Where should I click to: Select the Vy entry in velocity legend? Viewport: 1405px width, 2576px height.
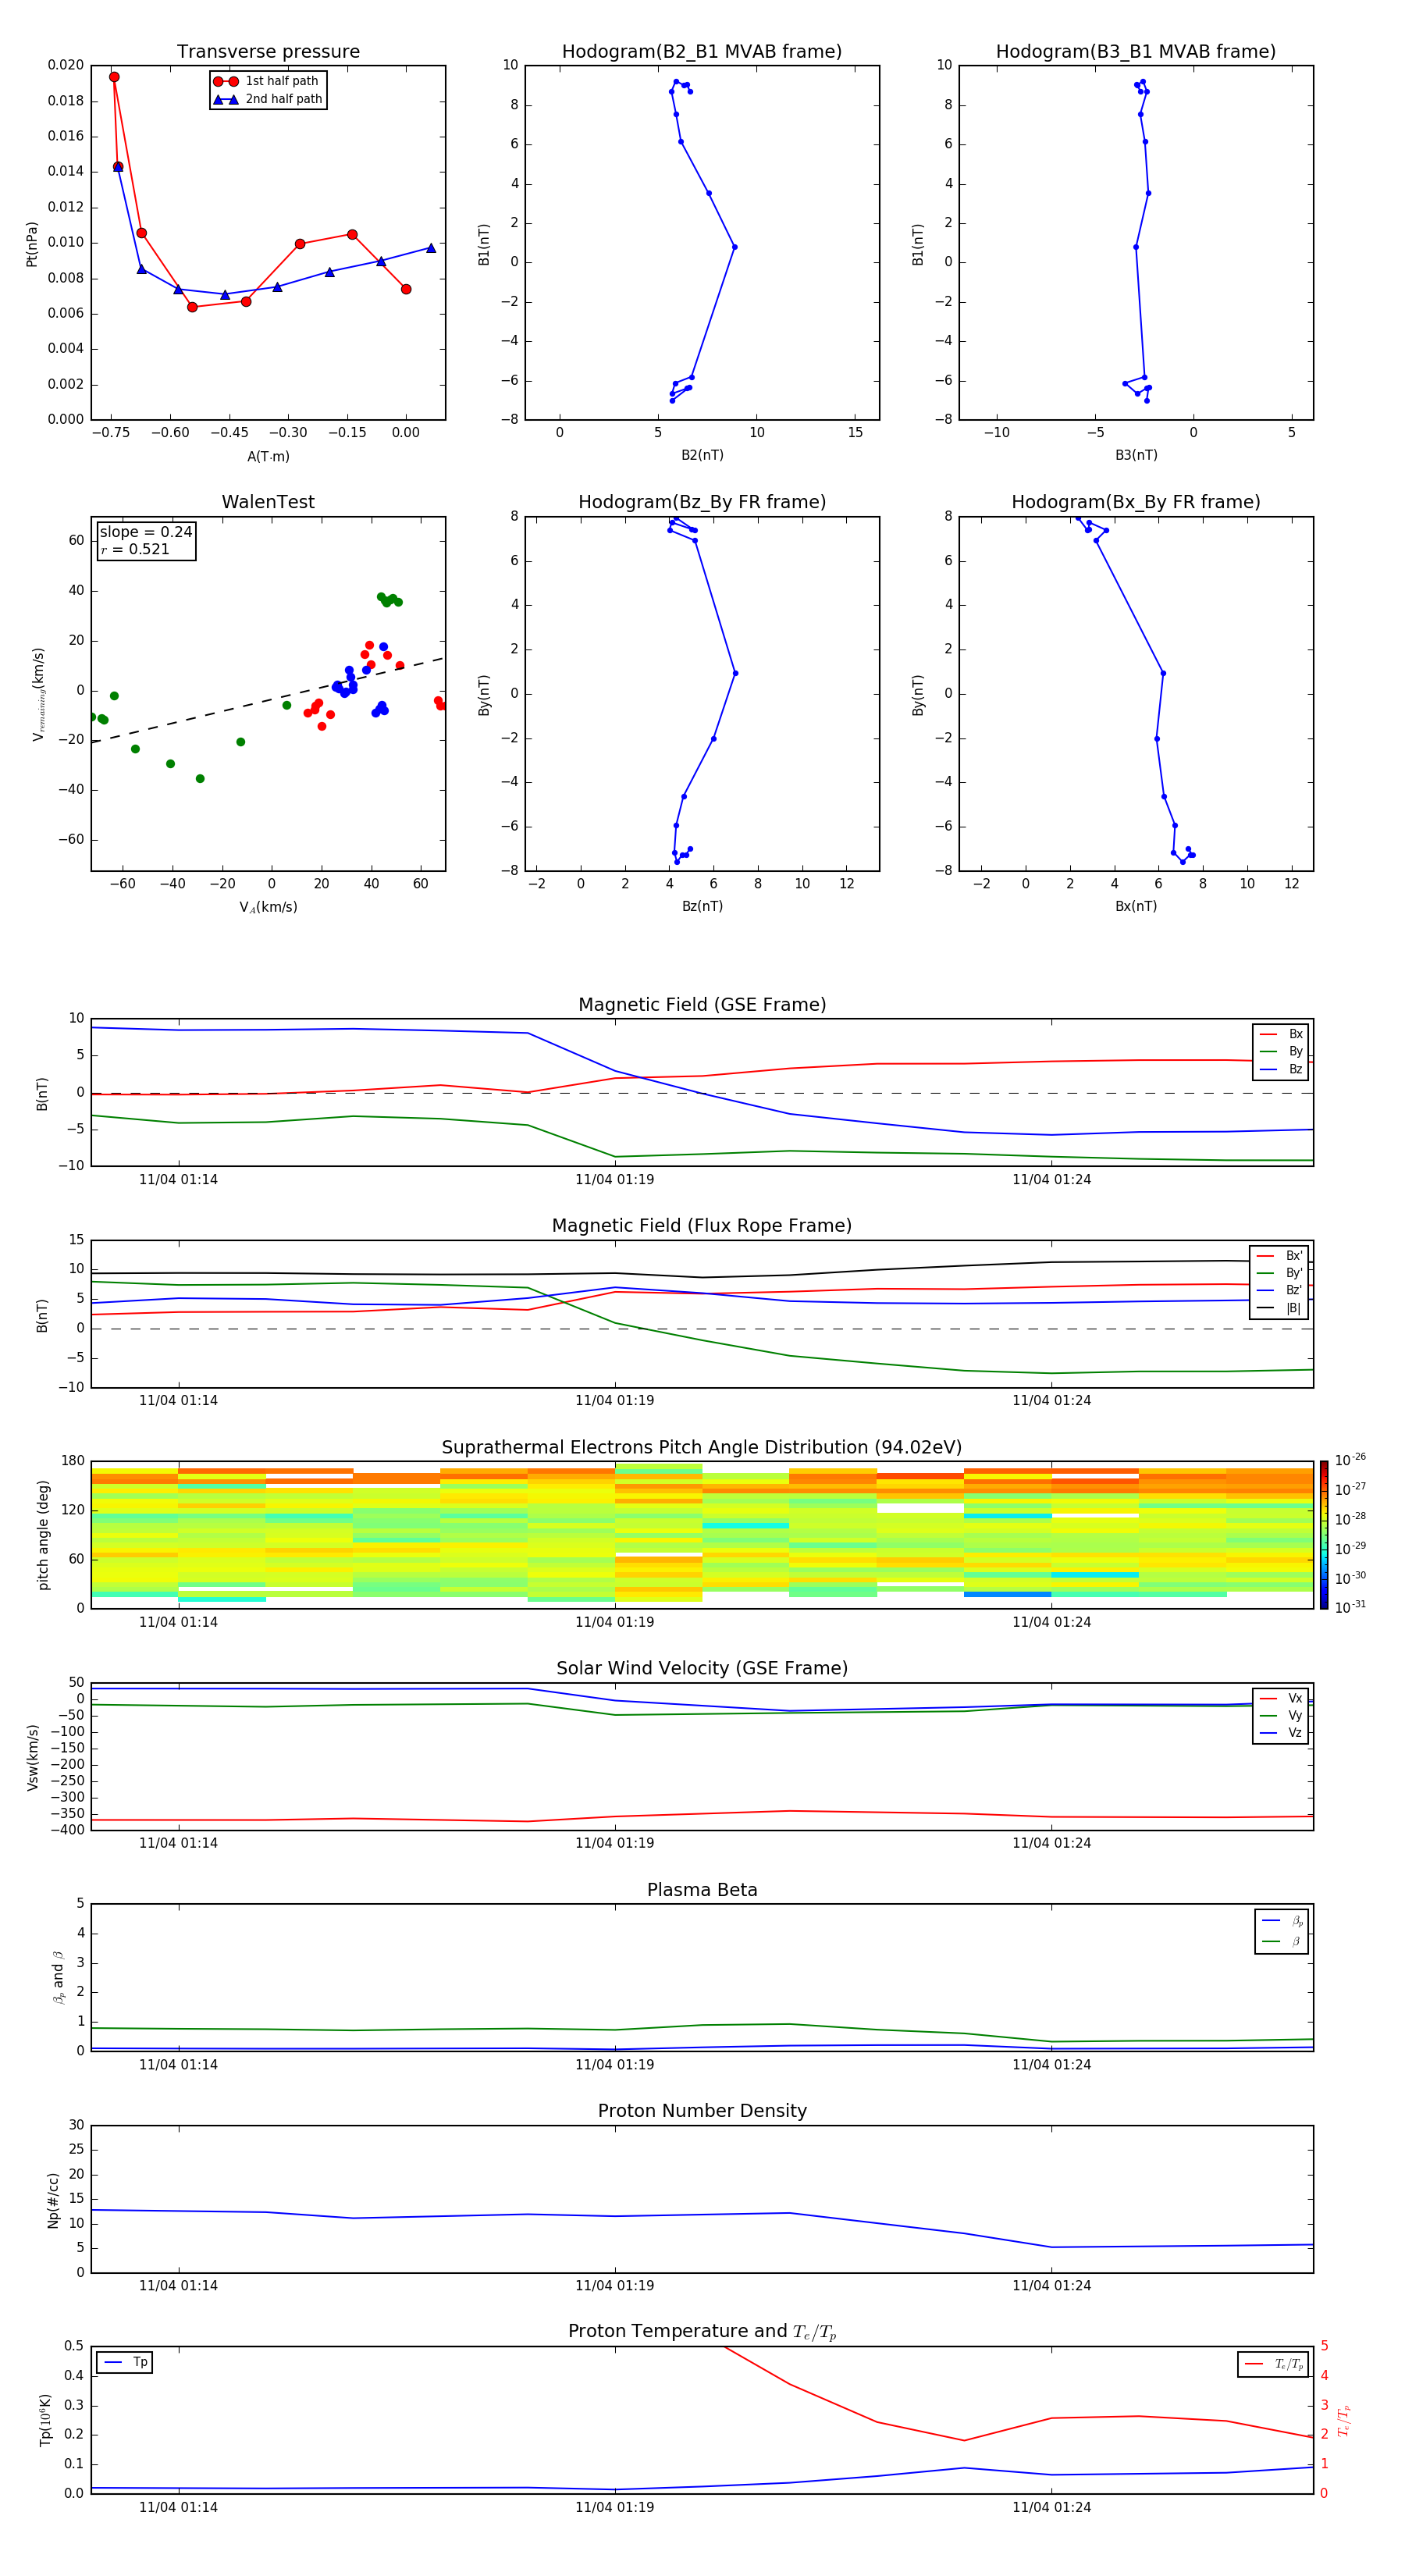(1281, 1716)
